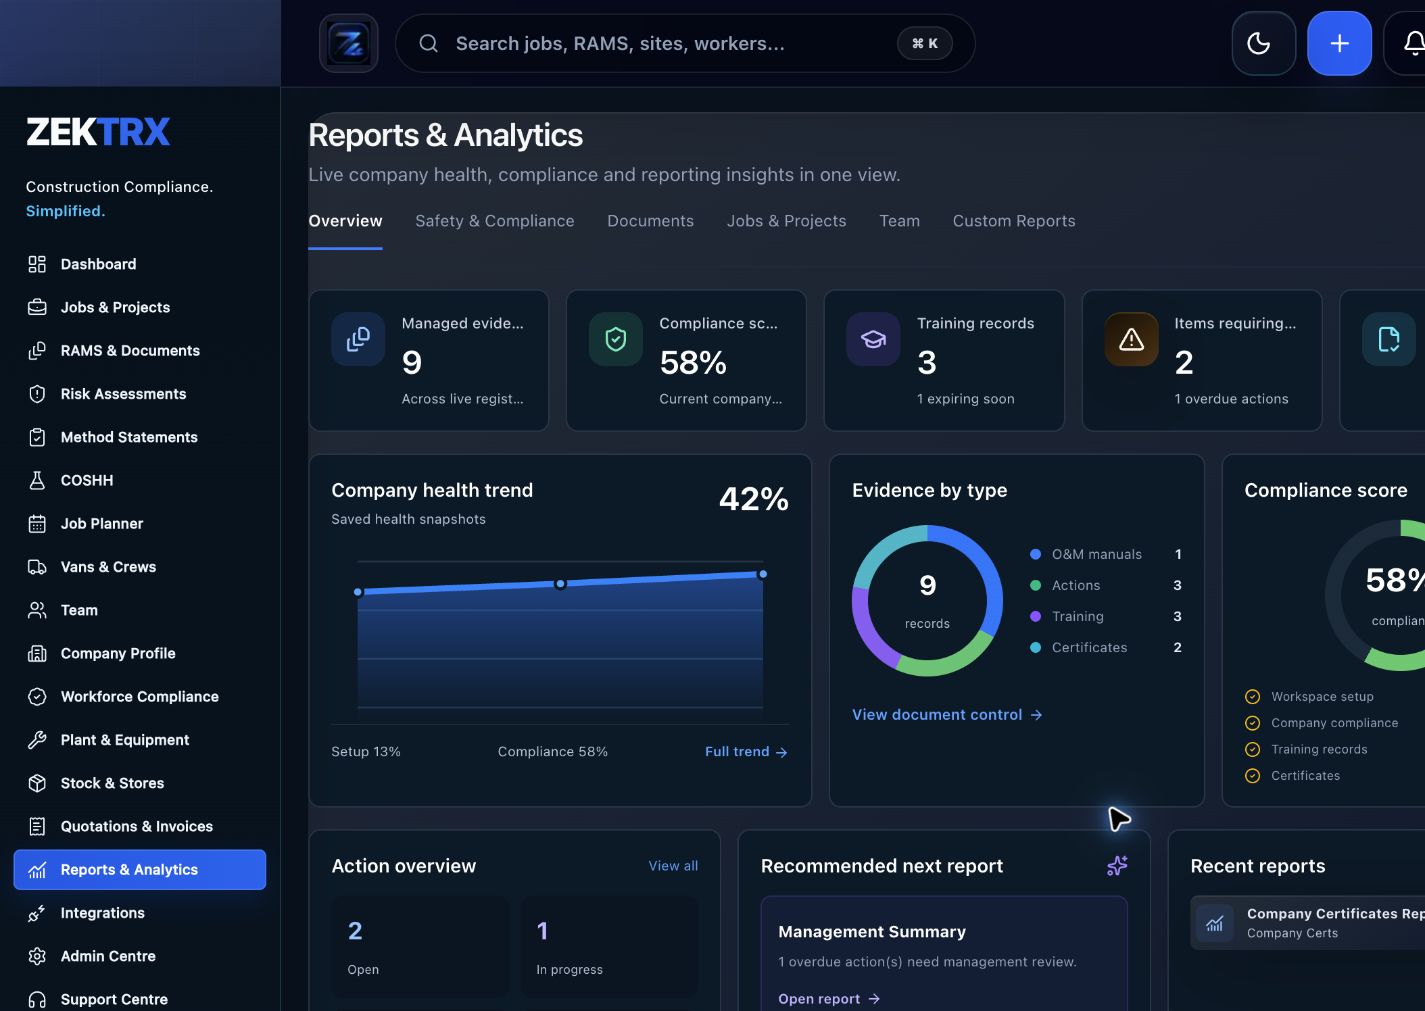
Task: Switch to the Jobs & Projects tab
Action: click(786, 221)
